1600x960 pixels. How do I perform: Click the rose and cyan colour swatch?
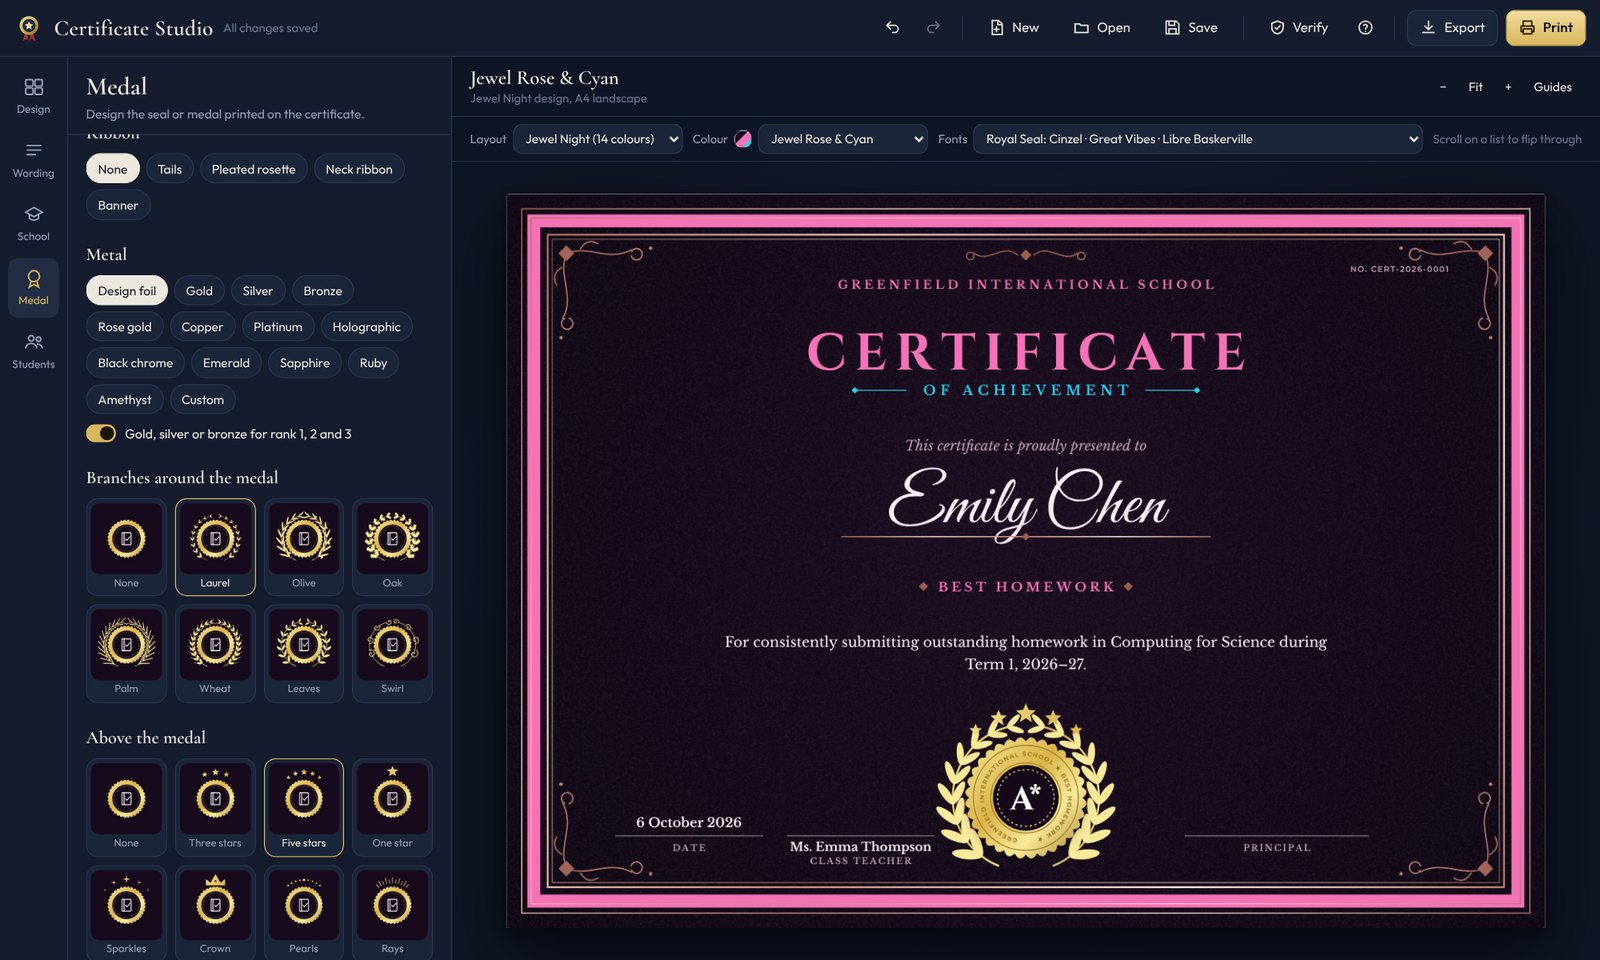click(743, 139)
